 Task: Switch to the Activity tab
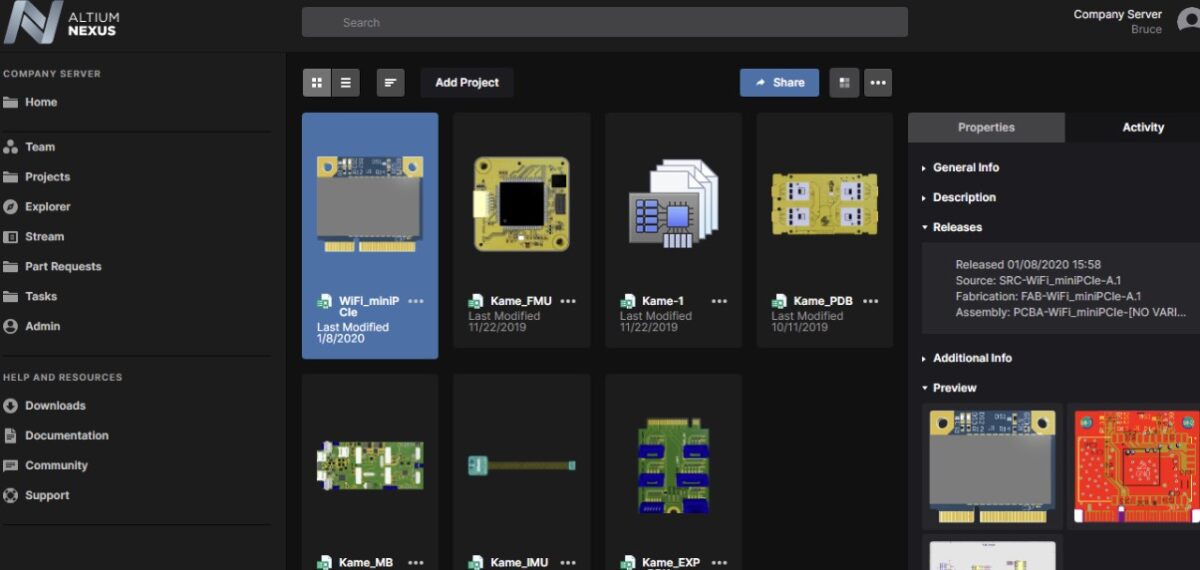pyautogui.click(x=1143, y=128)
